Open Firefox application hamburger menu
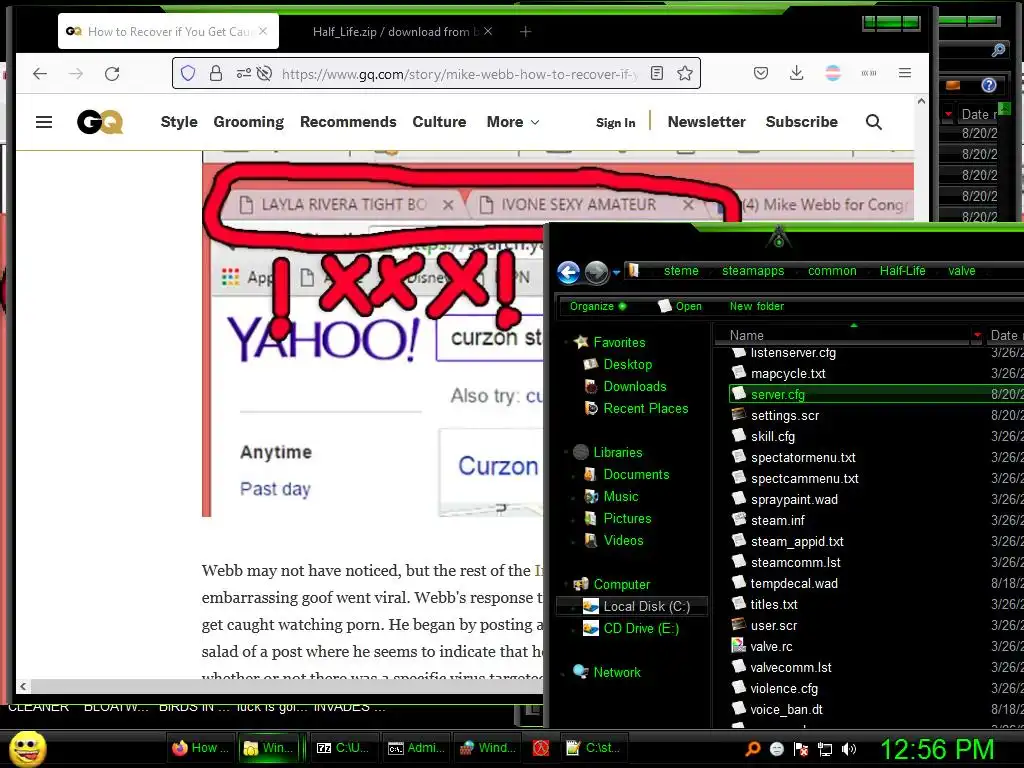This screenshot has height=768, width=1024. tap(904, 73)
